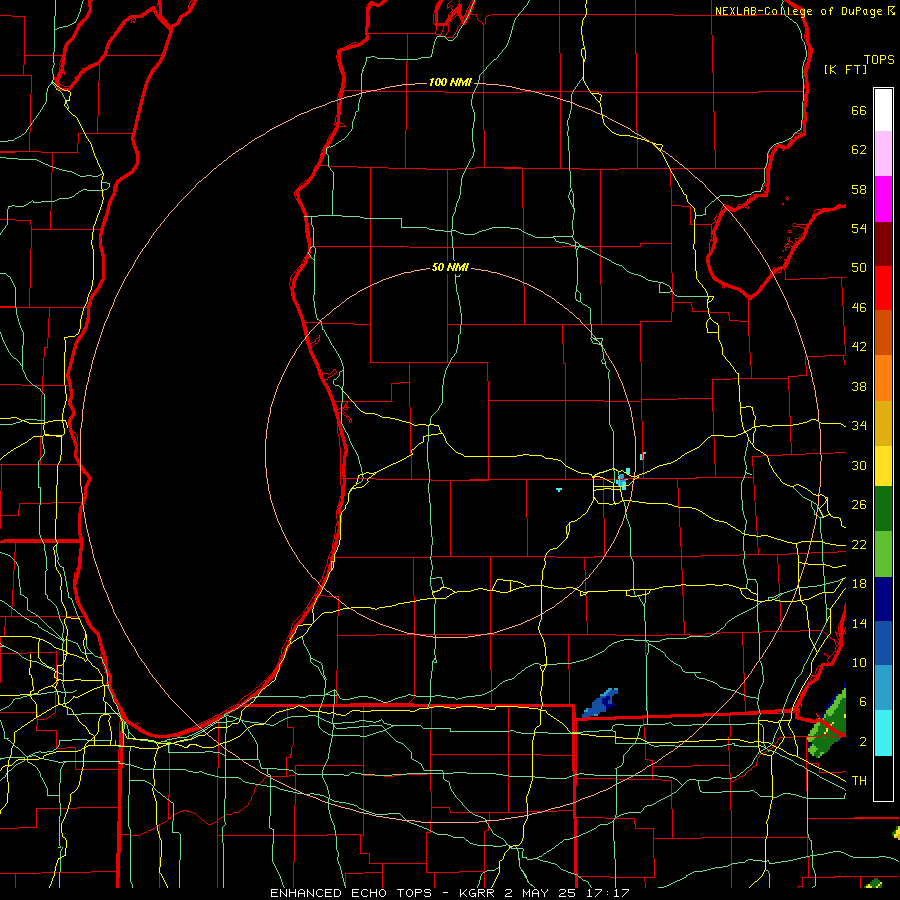Click the legend value 66

(859, 110)
